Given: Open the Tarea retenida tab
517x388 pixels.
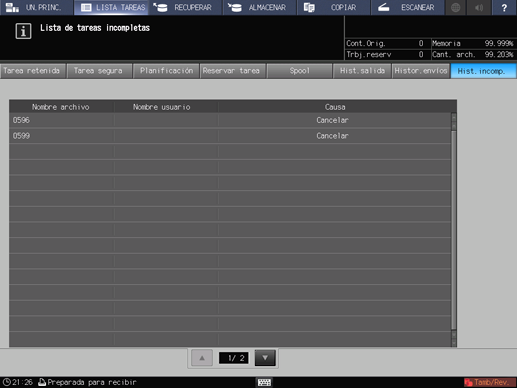Looking at the screenshot, I should pyautogui.click(x=32, y=71).
